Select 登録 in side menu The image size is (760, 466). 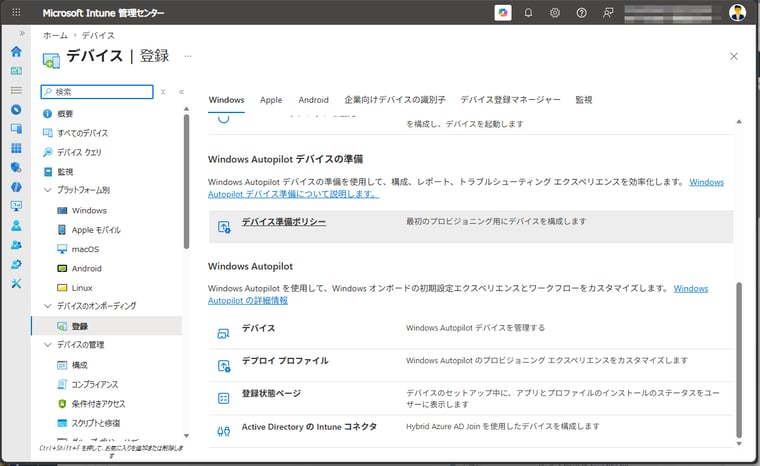[107, 326]
